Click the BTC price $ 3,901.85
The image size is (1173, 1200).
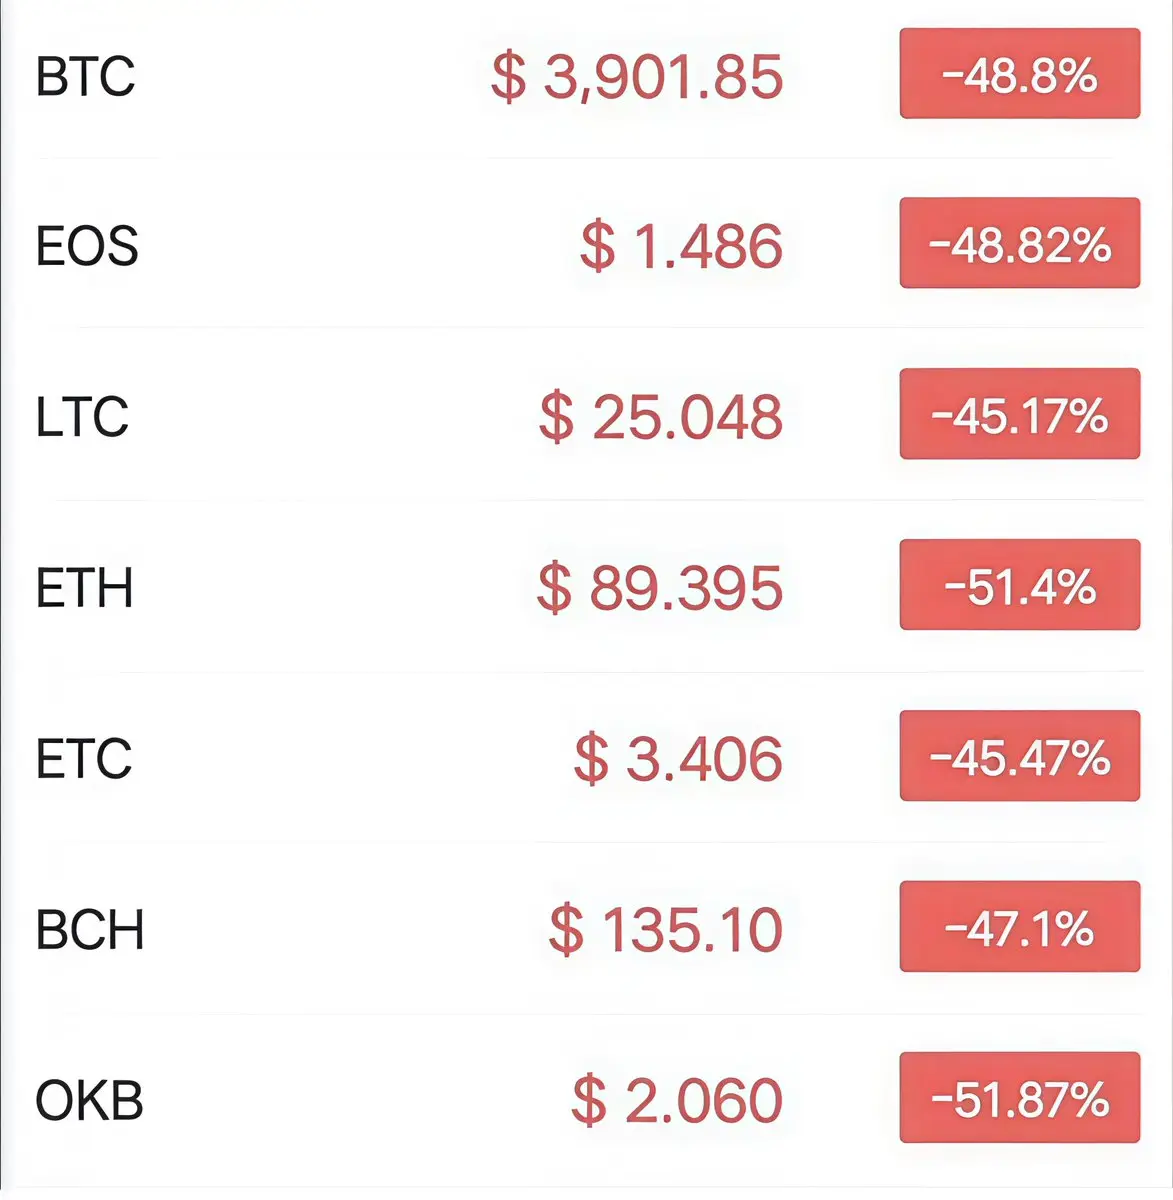point(637,76)
